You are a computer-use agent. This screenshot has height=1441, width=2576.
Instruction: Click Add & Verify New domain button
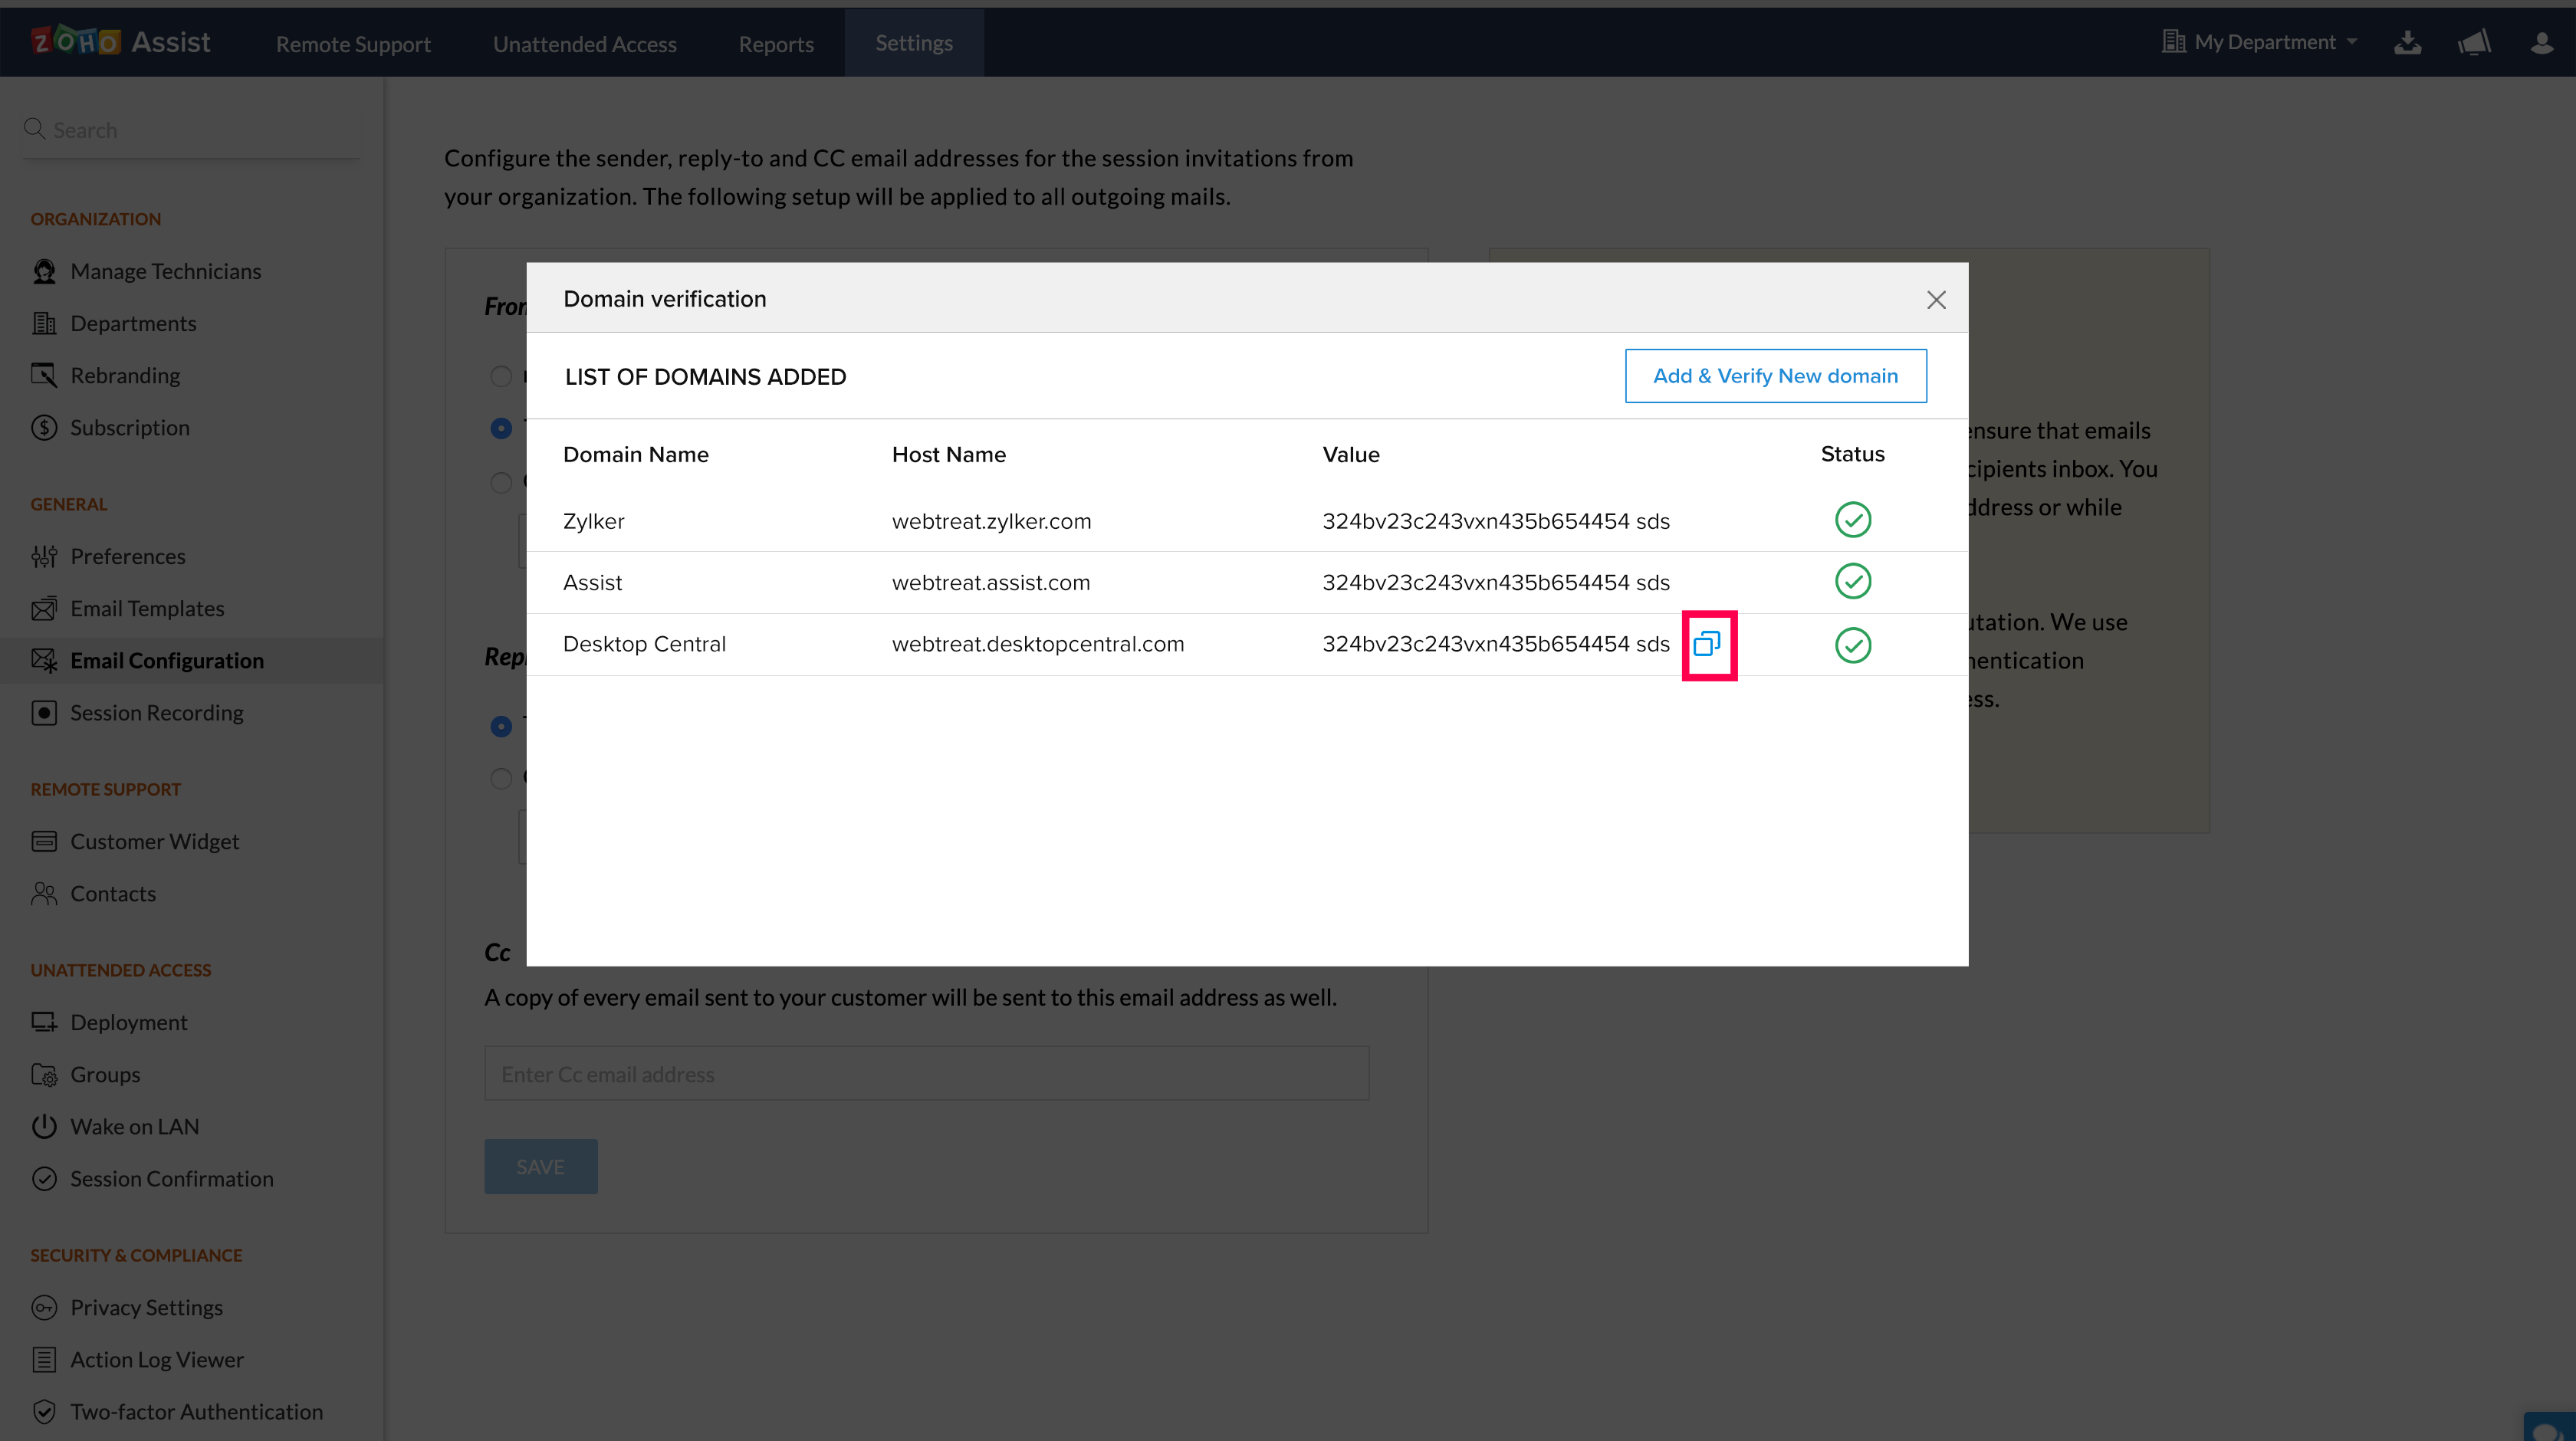coord(1775,376)
